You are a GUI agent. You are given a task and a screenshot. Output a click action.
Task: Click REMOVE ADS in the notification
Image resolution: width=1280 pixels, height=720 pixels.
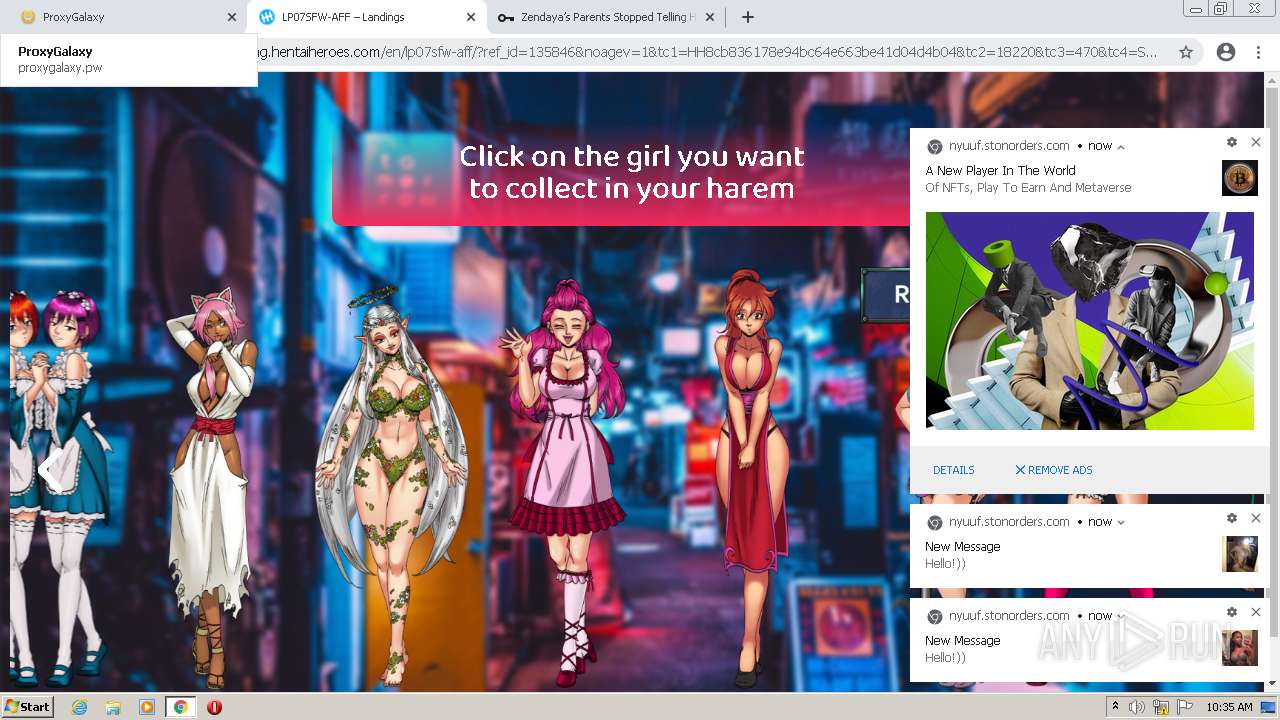[x=1054, y=470]
